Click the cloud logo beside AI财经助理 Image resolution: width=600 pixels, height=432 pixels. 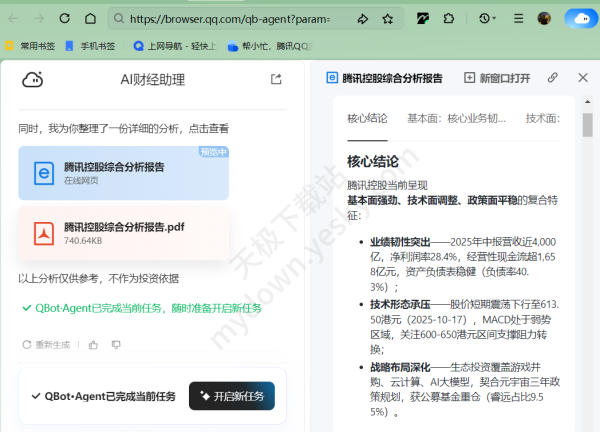point(32,80)
